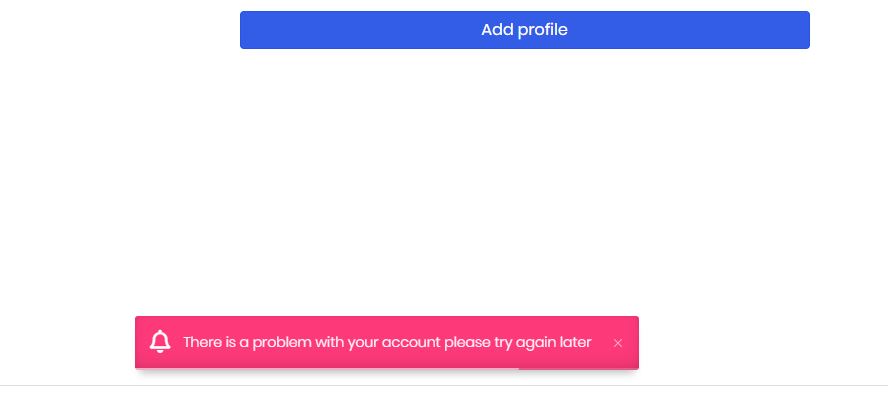
Task: Dismiss the error toast with the X
Action: point(618,343)
